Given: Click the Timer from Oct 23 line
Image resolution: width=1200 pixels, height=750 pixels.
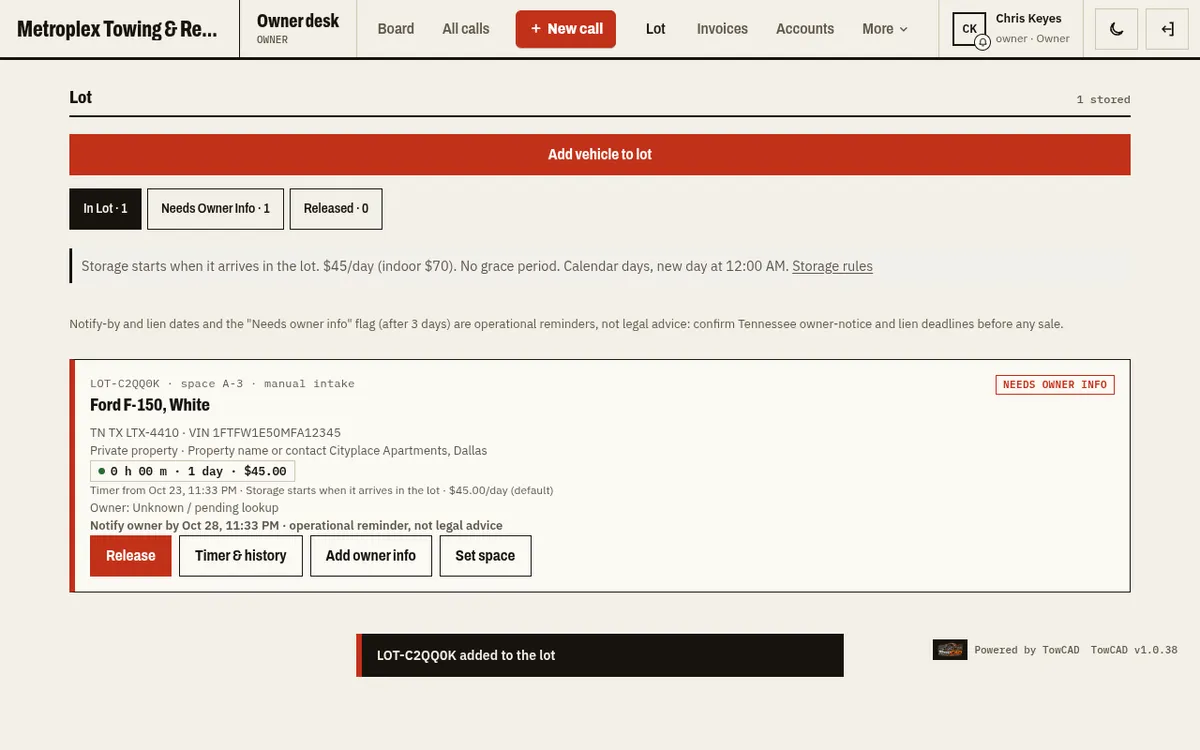Looking at the screenshot, I should point(321,490).
